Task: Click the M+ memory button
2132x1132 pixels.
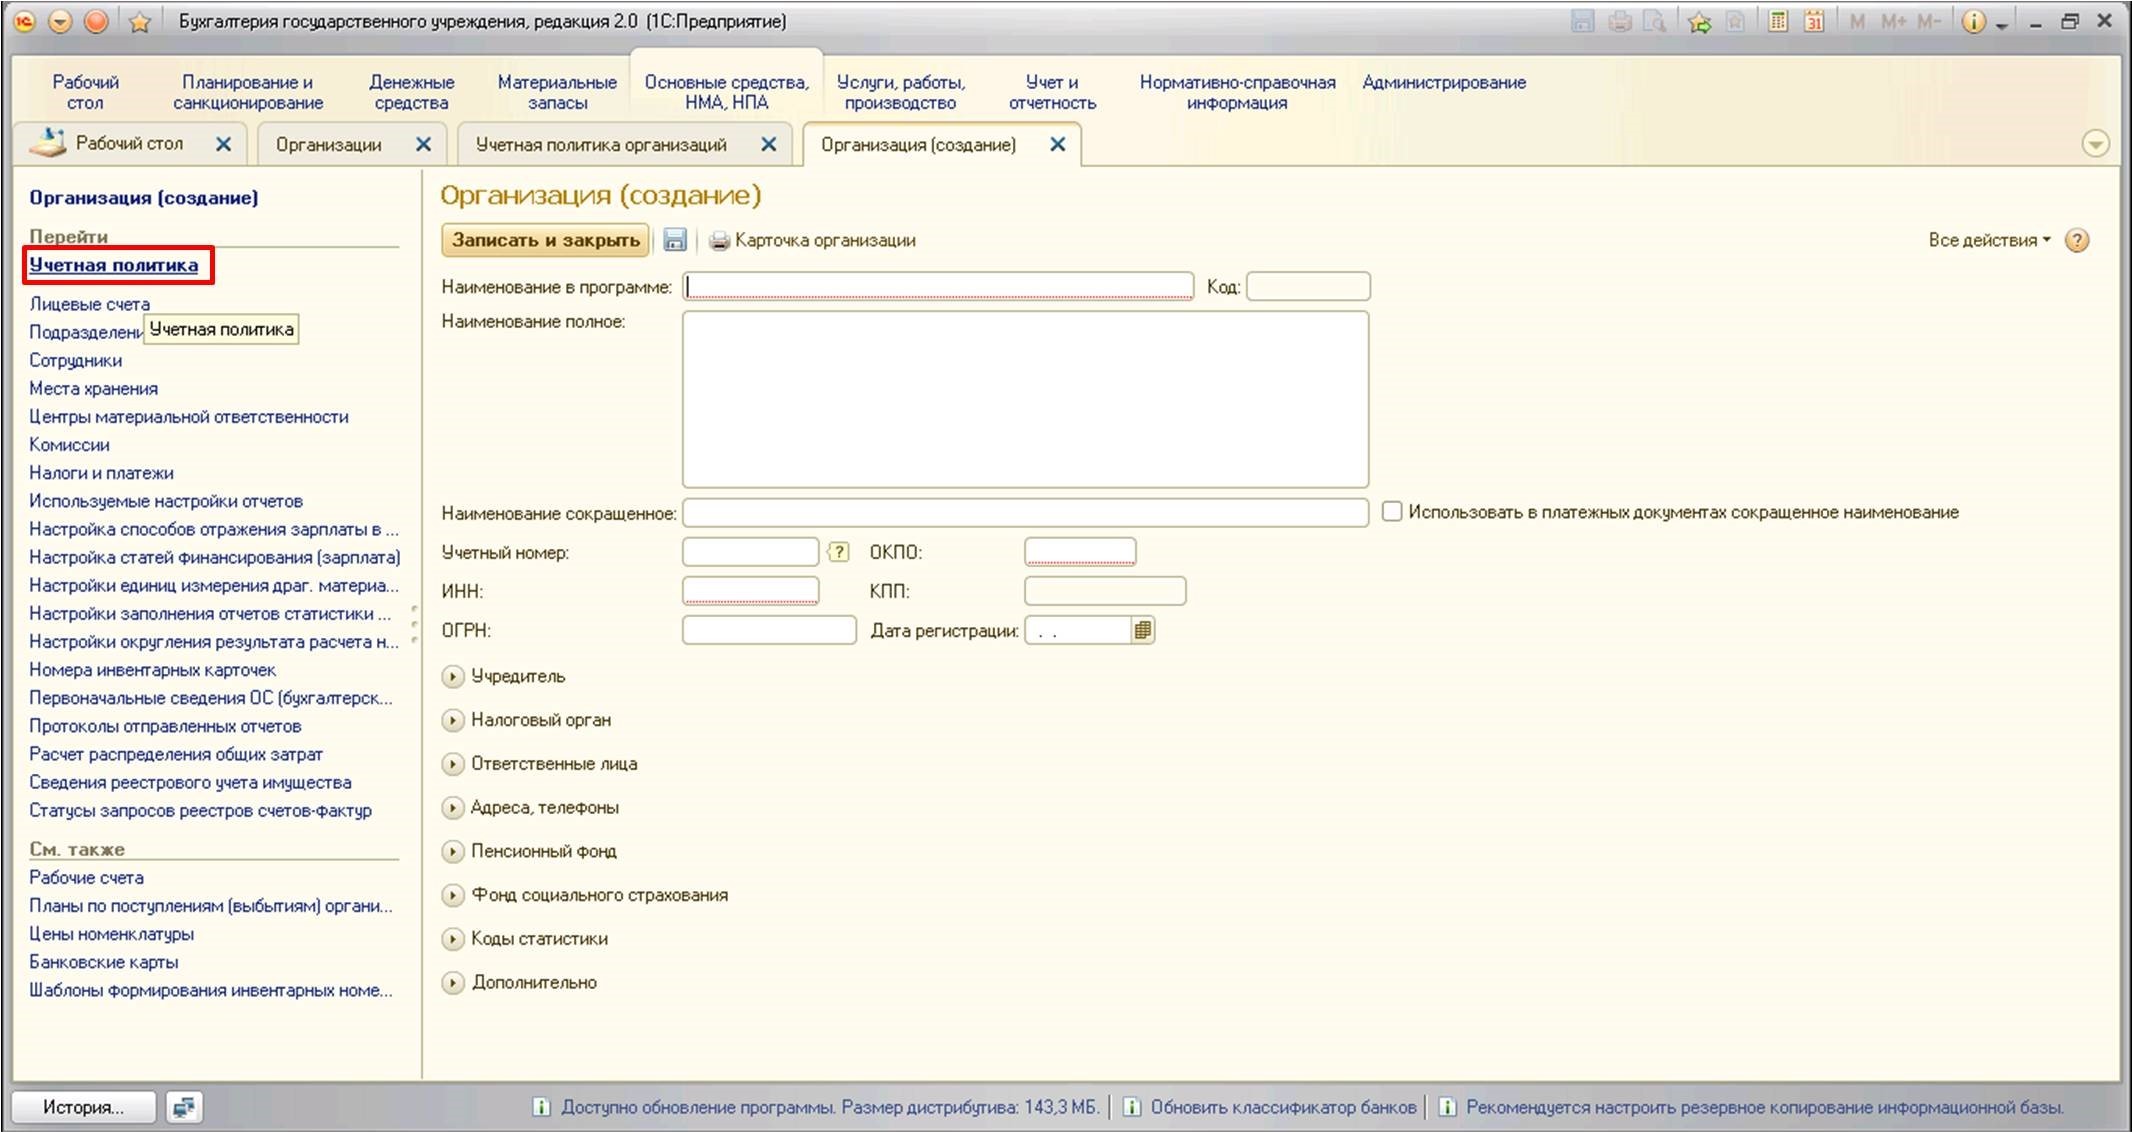Action: [x=1893, y=21]
